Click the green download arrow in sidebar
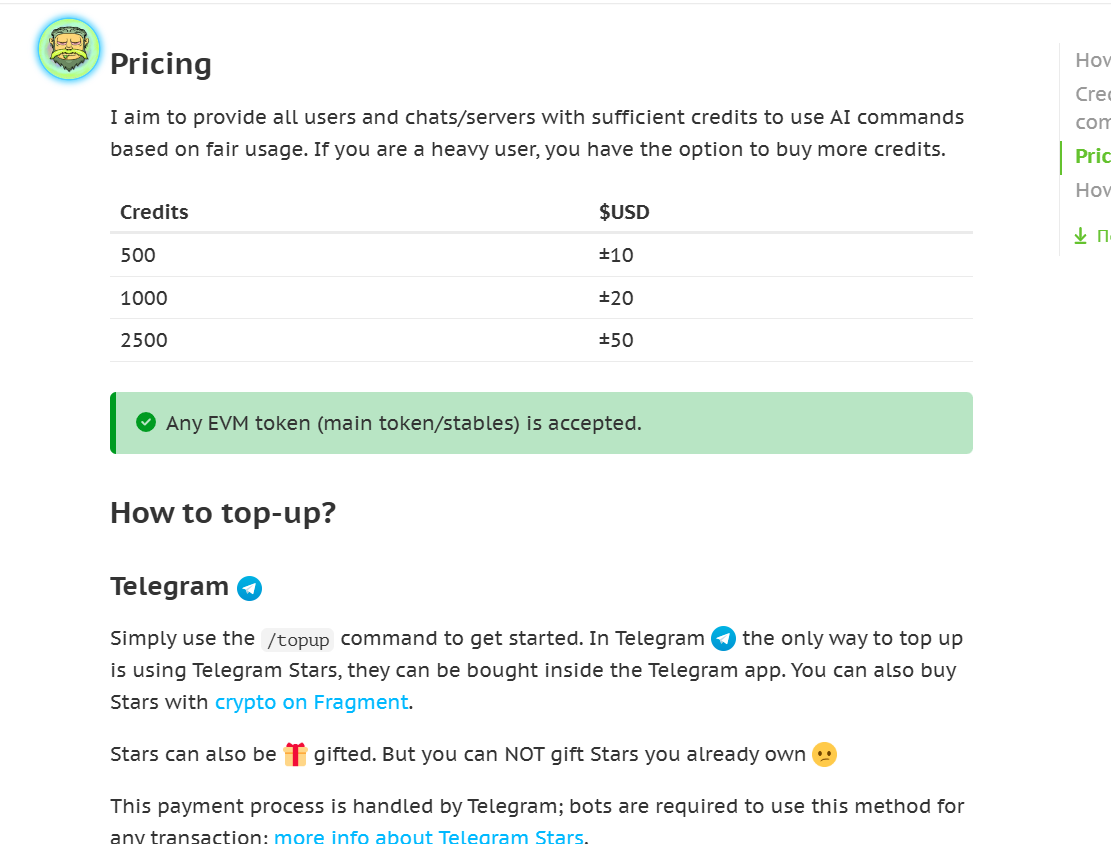The height and width of the screenshot is (844, 1111). pos(1080,236)
